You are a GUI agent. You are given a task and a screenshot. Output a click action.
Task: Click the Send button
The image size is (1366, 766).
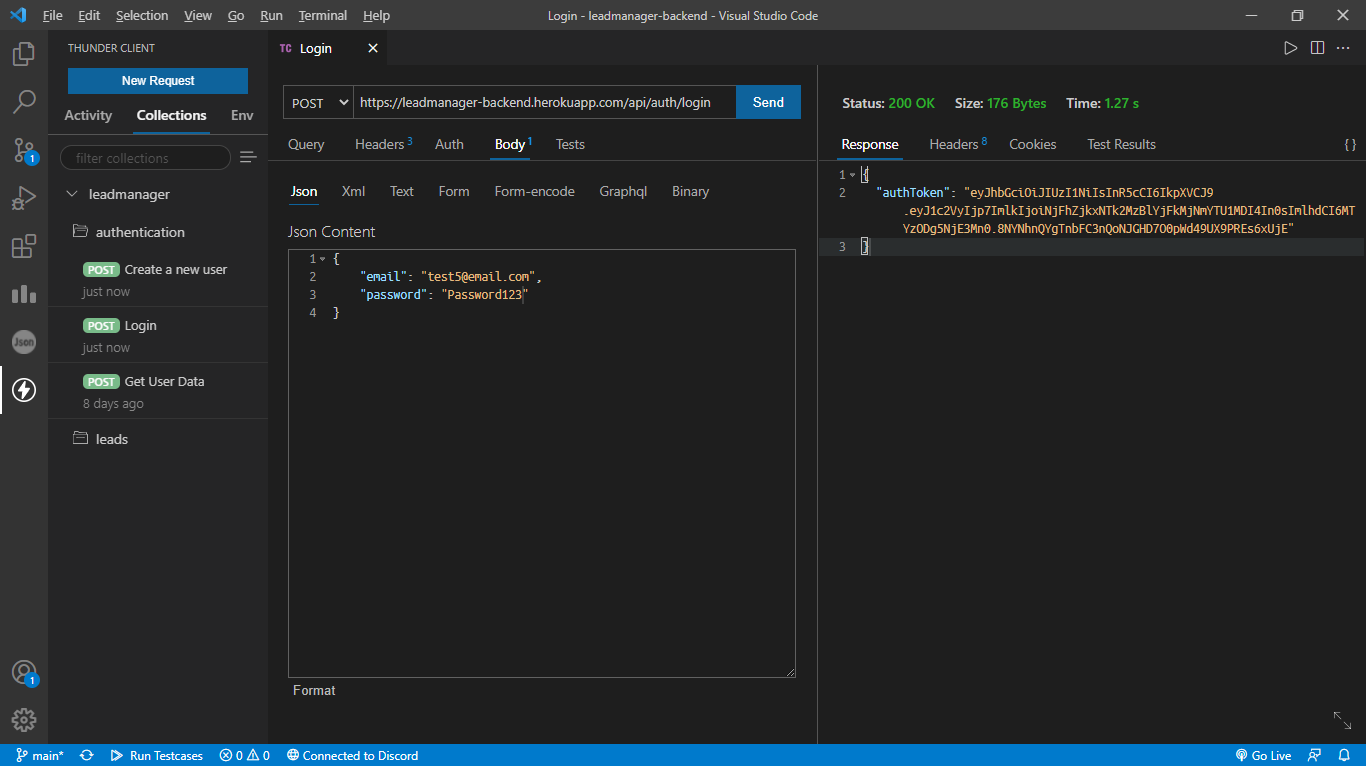768,102
